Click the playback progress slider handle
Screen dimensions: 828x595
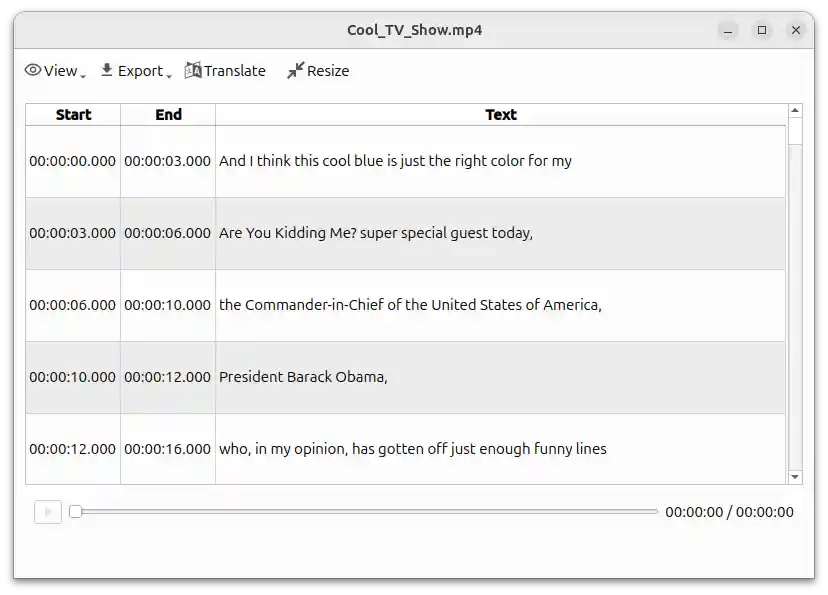coord(76,511)
